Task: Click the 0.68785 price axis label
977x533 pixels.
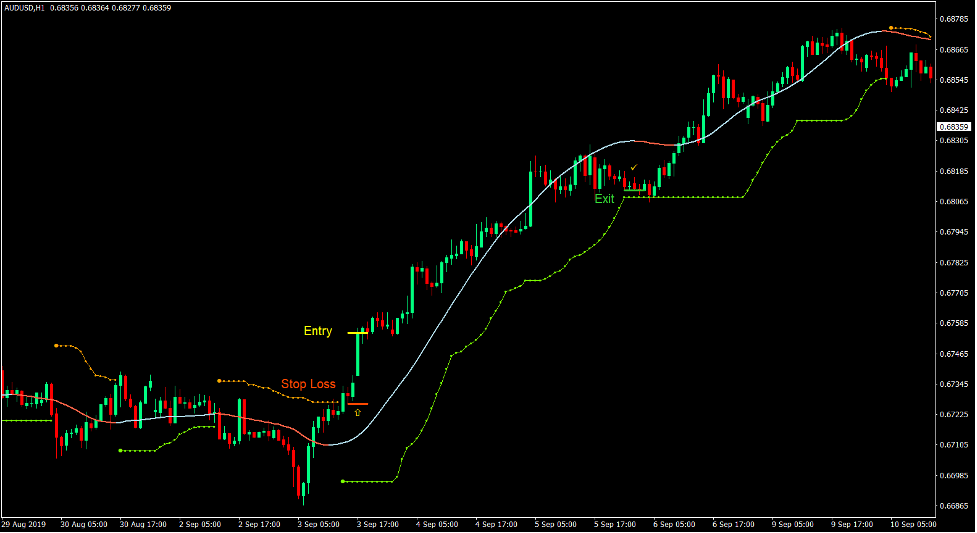Action: (x=955, y=18)
